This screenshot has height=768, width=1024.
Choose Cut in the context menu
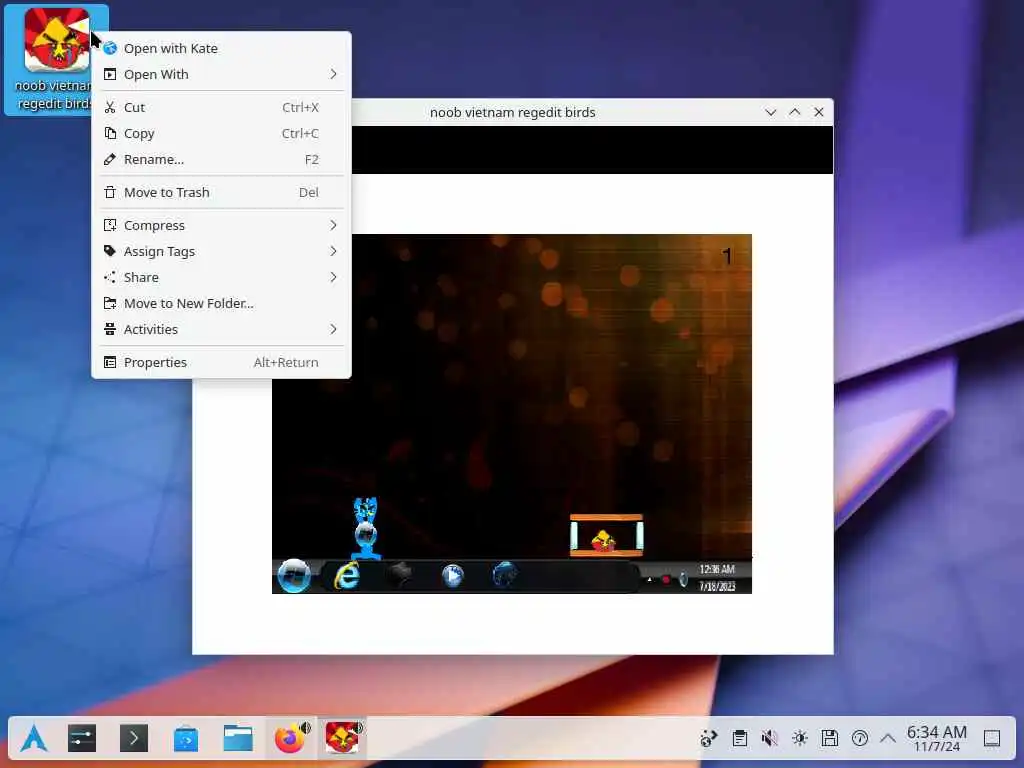(221, 107)
